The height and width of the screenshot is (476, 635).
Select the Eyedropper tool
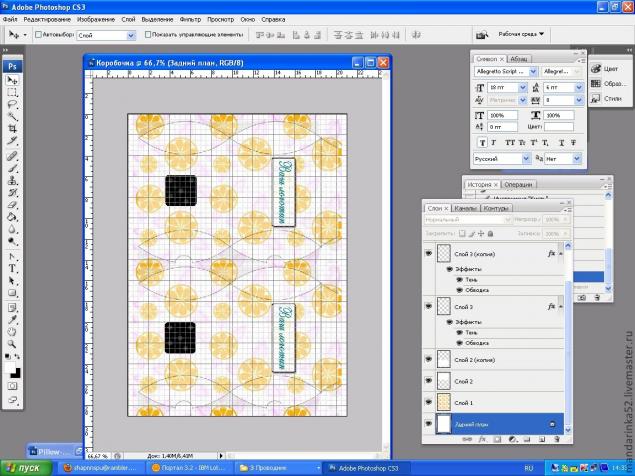(13, 320)
